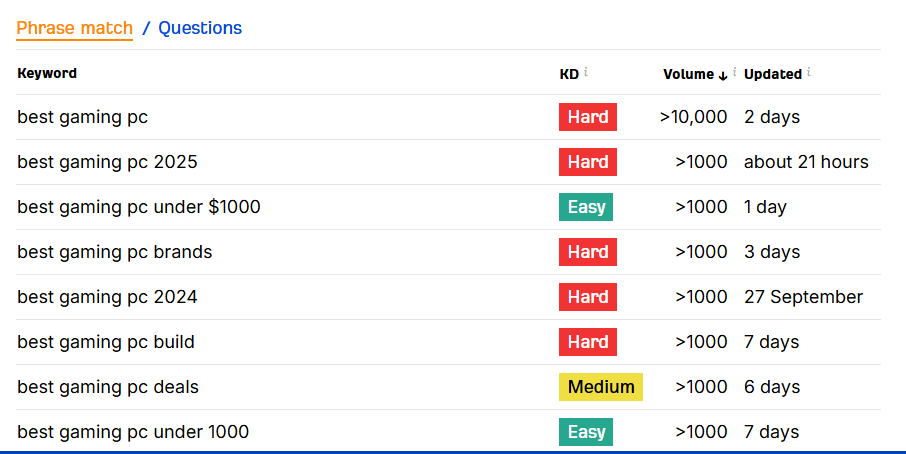Click the yellow Medium difficulty badge
Image resolution: width=906 pixels, height=454 pixels.
[601, 387]
